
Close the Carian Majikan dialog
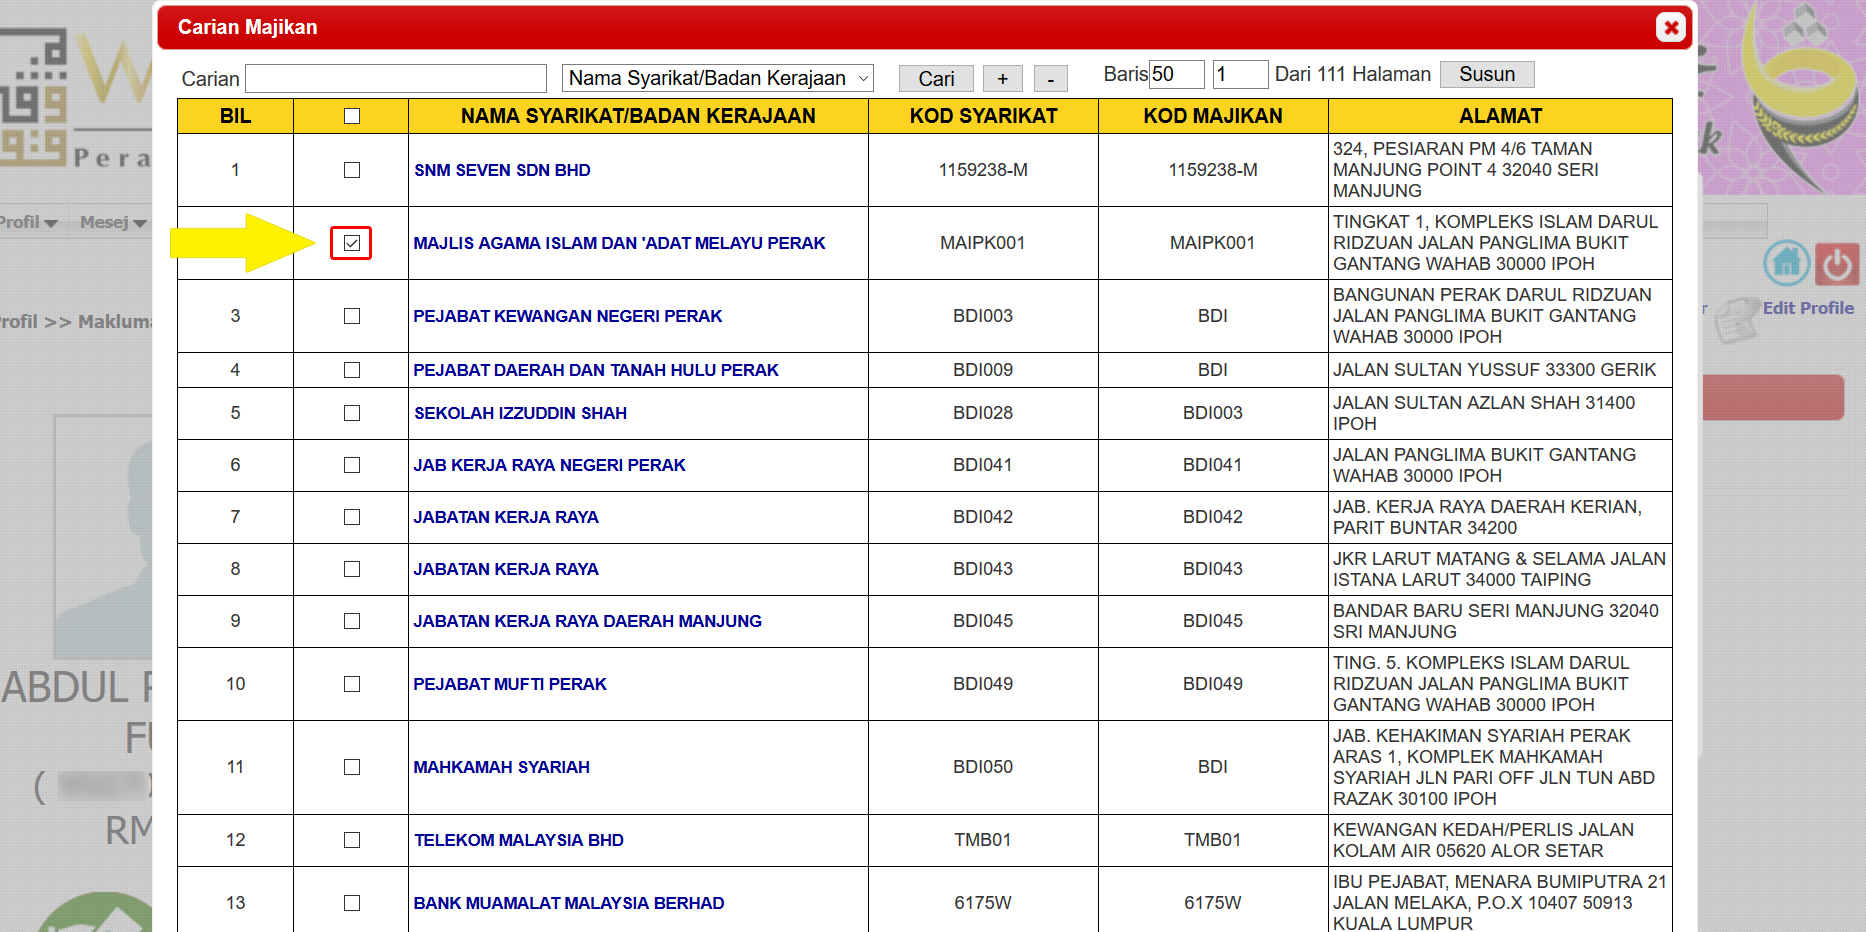coord(1670,27)
